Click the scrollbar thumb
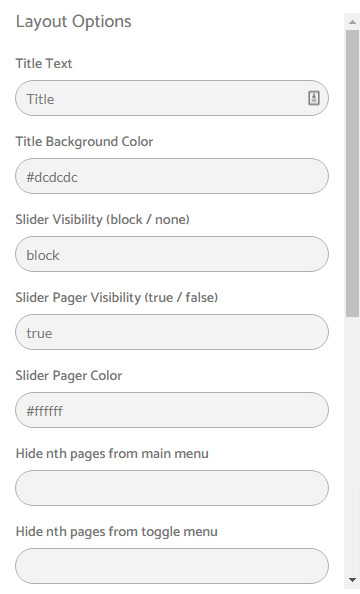The height and width of the screenshot is (594, 360). coord(352,173)
